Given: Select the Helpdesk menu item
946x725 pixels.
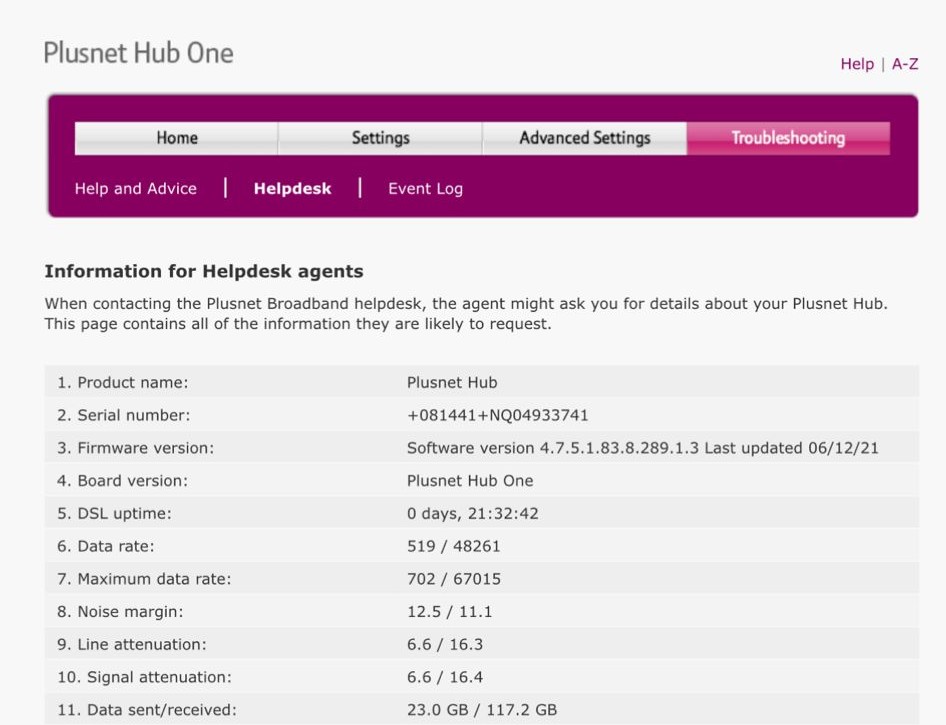Looking at the screenshot, I should [291, 188].
